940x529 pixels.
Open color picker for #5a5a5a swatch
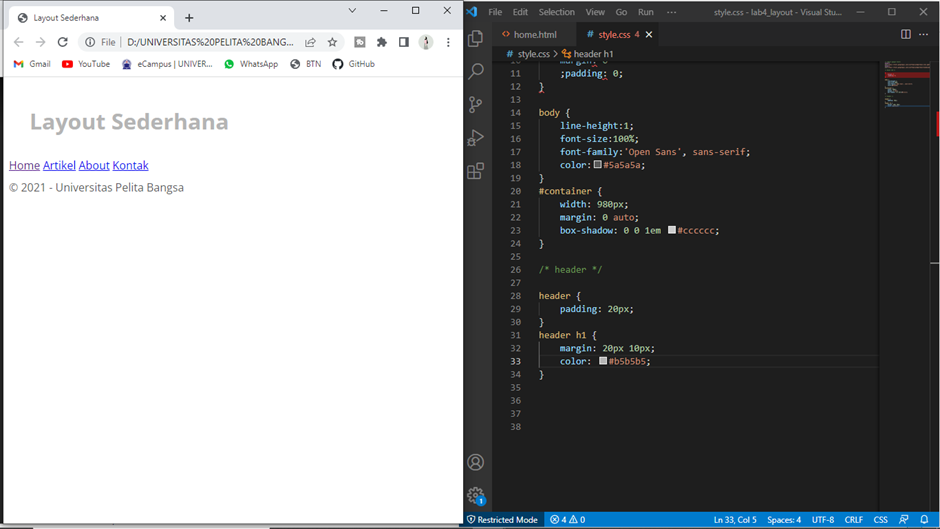[598, 164]
